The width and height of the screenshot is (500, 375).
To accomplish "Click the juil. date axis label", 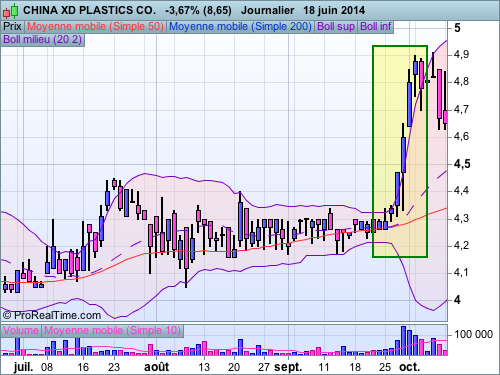I will click(24, 367).
